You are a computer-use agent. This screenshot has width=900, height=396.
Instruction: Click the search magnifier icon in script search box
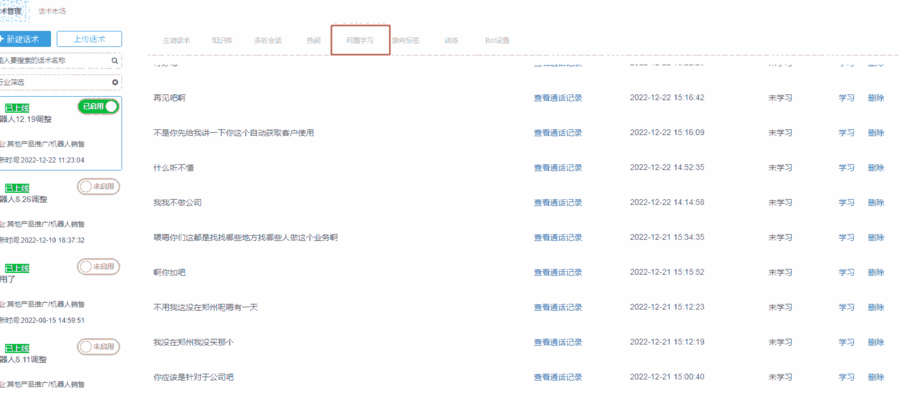point(115,60)
